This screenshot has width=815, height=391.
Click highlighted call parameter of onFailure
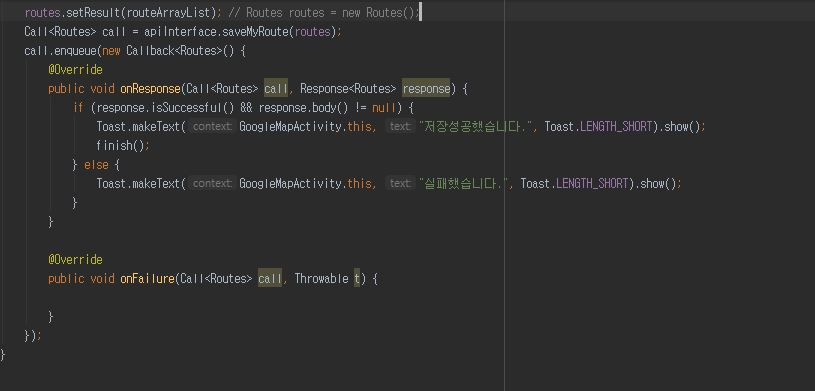(x=270, y=279)
